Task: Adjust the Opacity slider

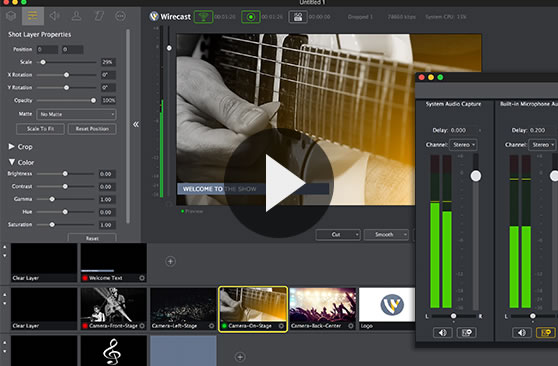Action: tap(93, 100)
